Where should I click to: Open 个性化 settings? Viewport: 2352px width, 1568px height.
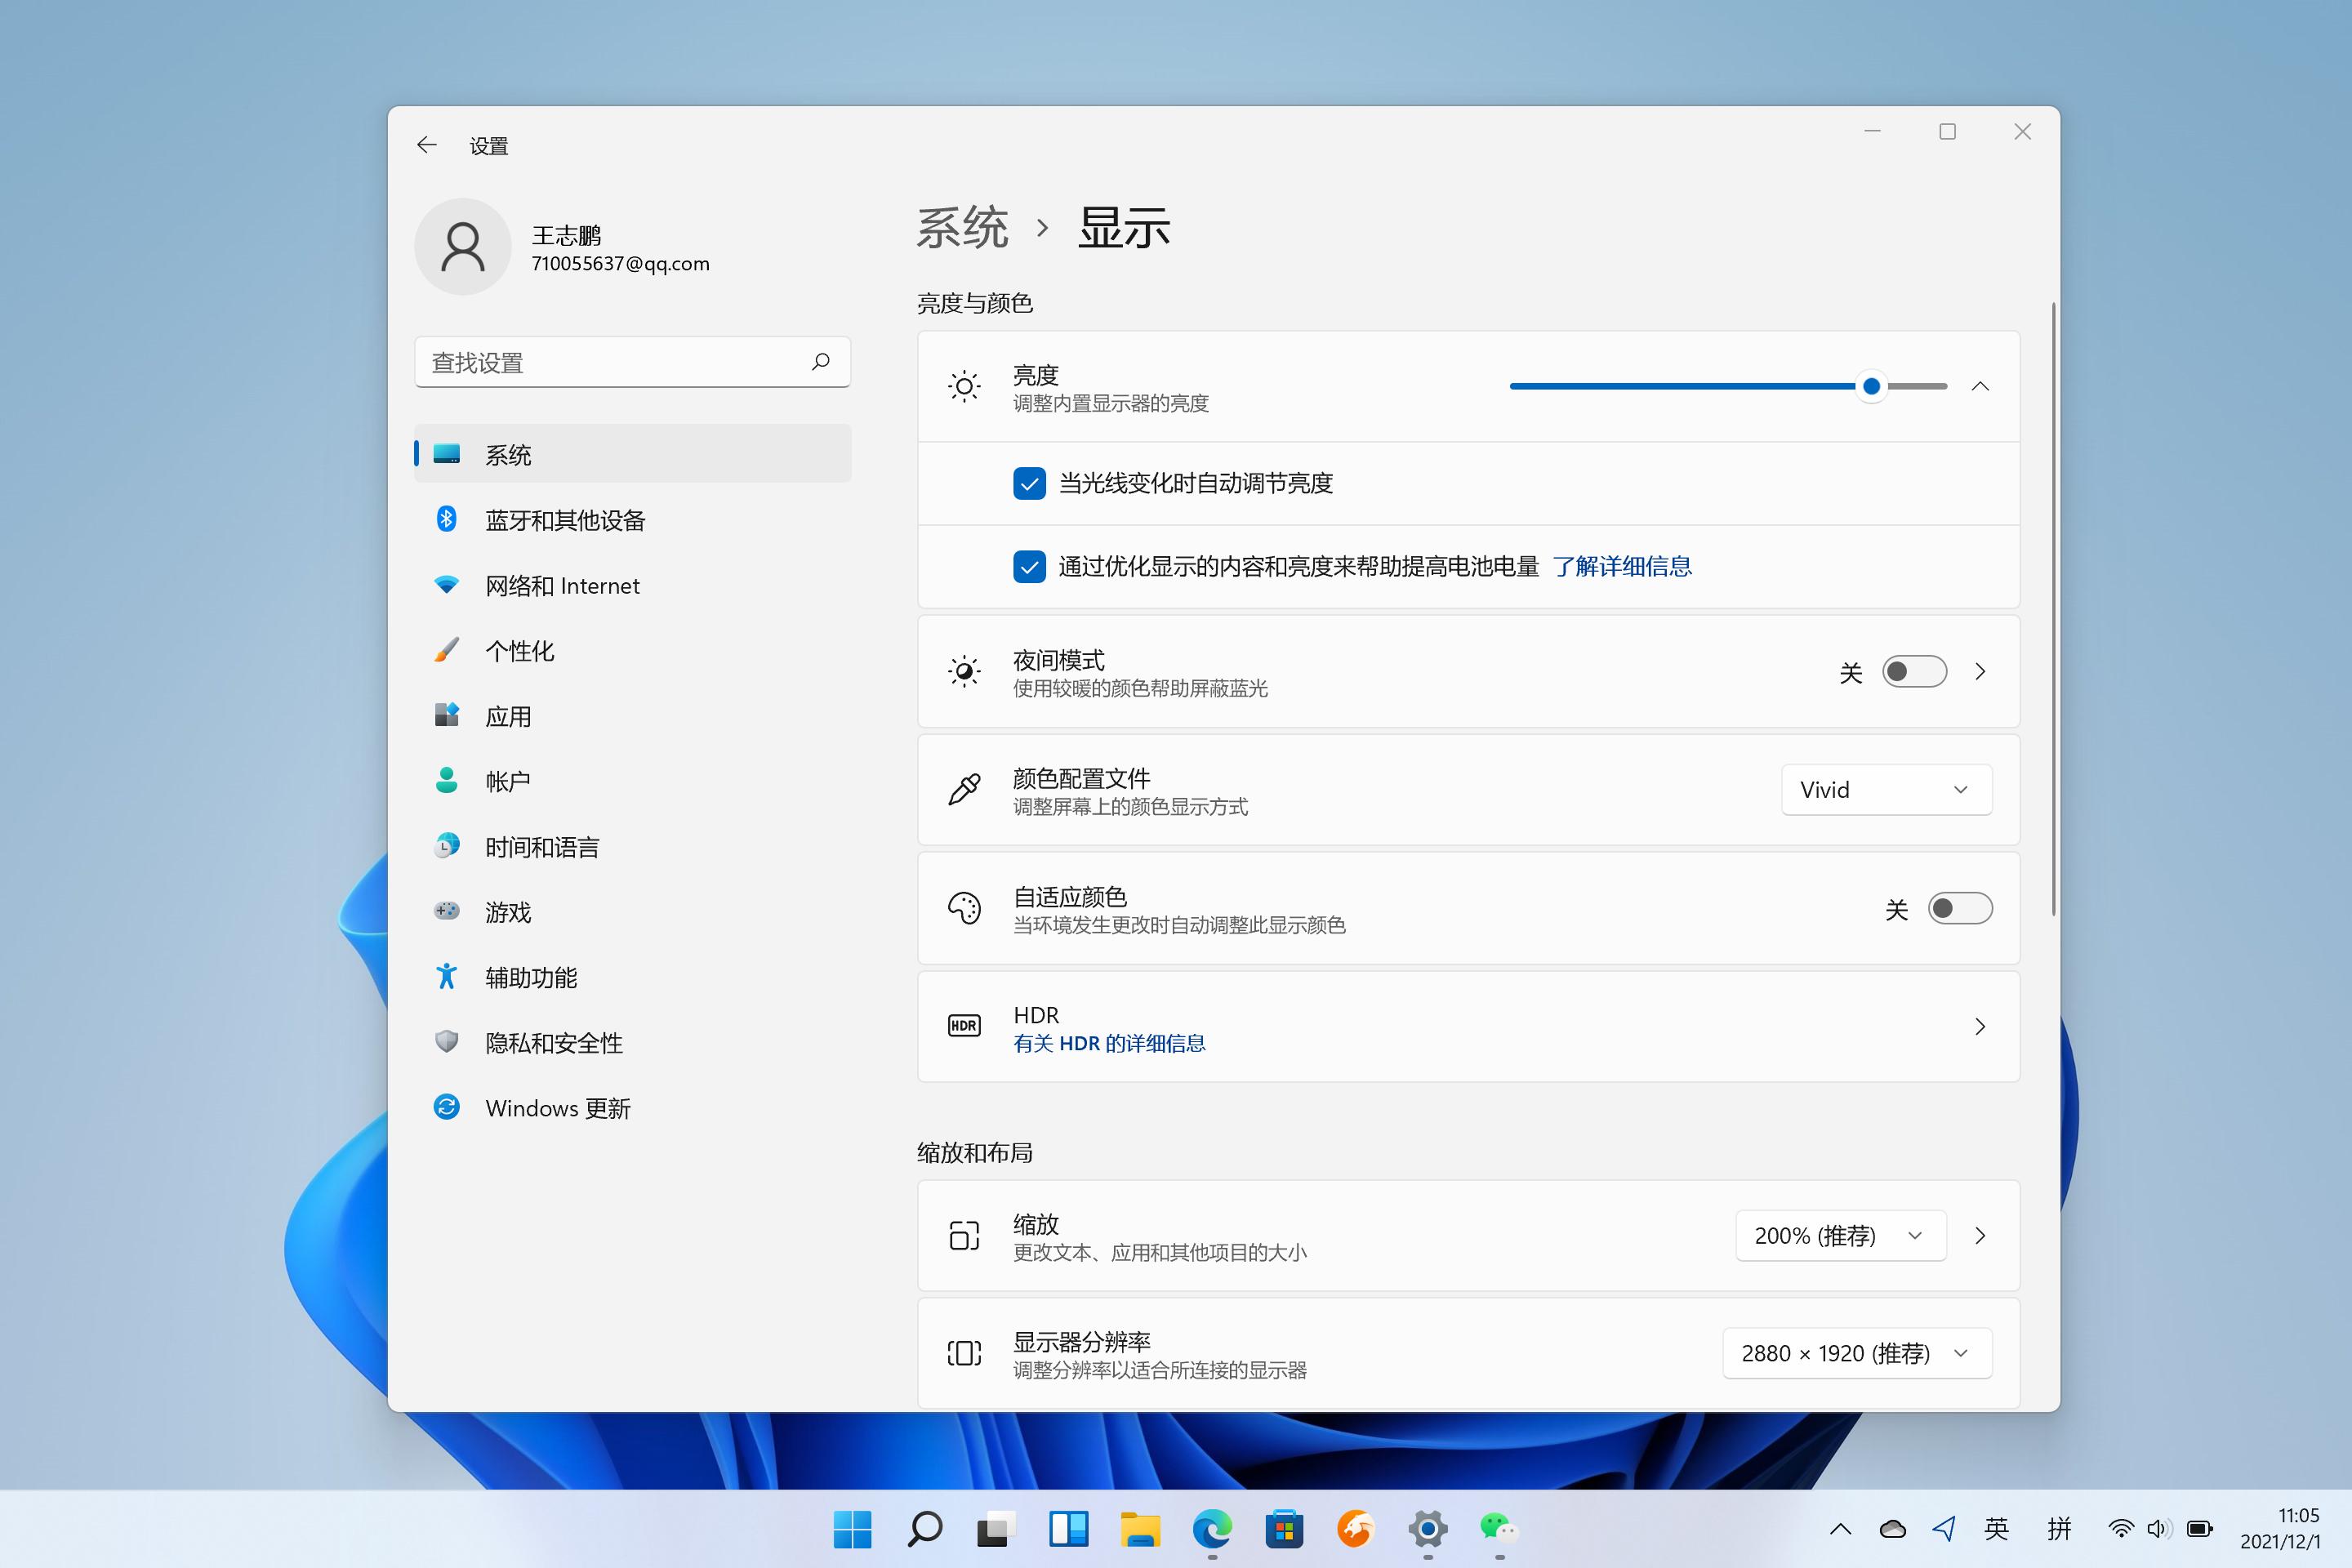519,651
